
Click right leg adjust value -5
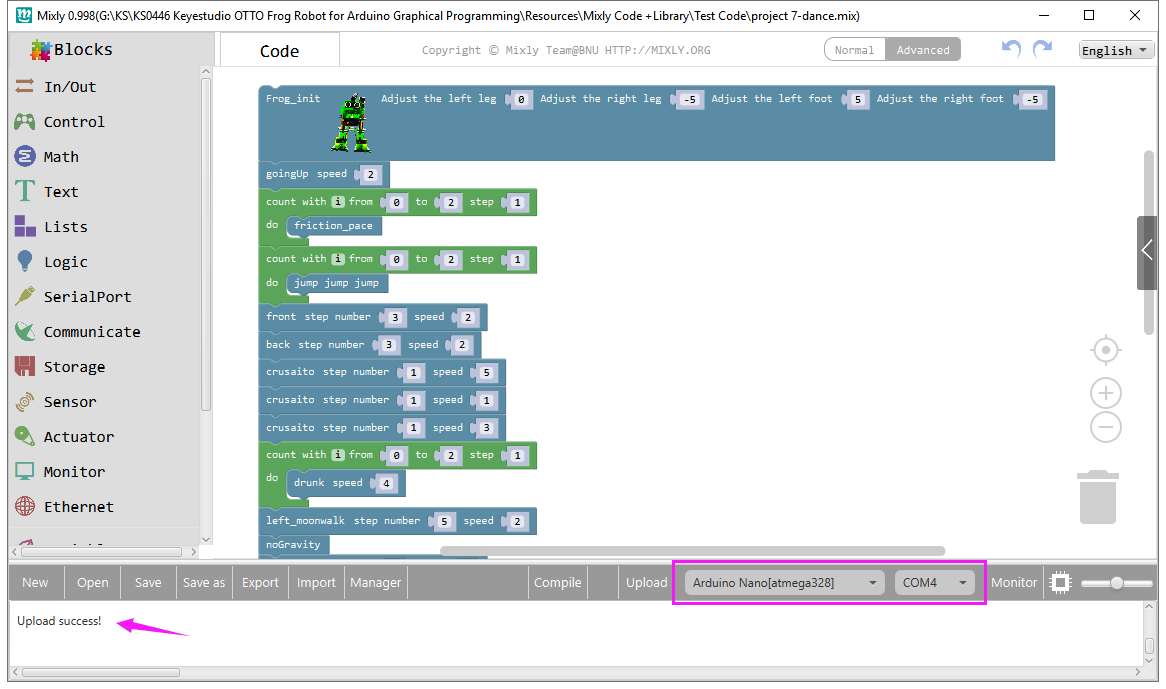690,100
